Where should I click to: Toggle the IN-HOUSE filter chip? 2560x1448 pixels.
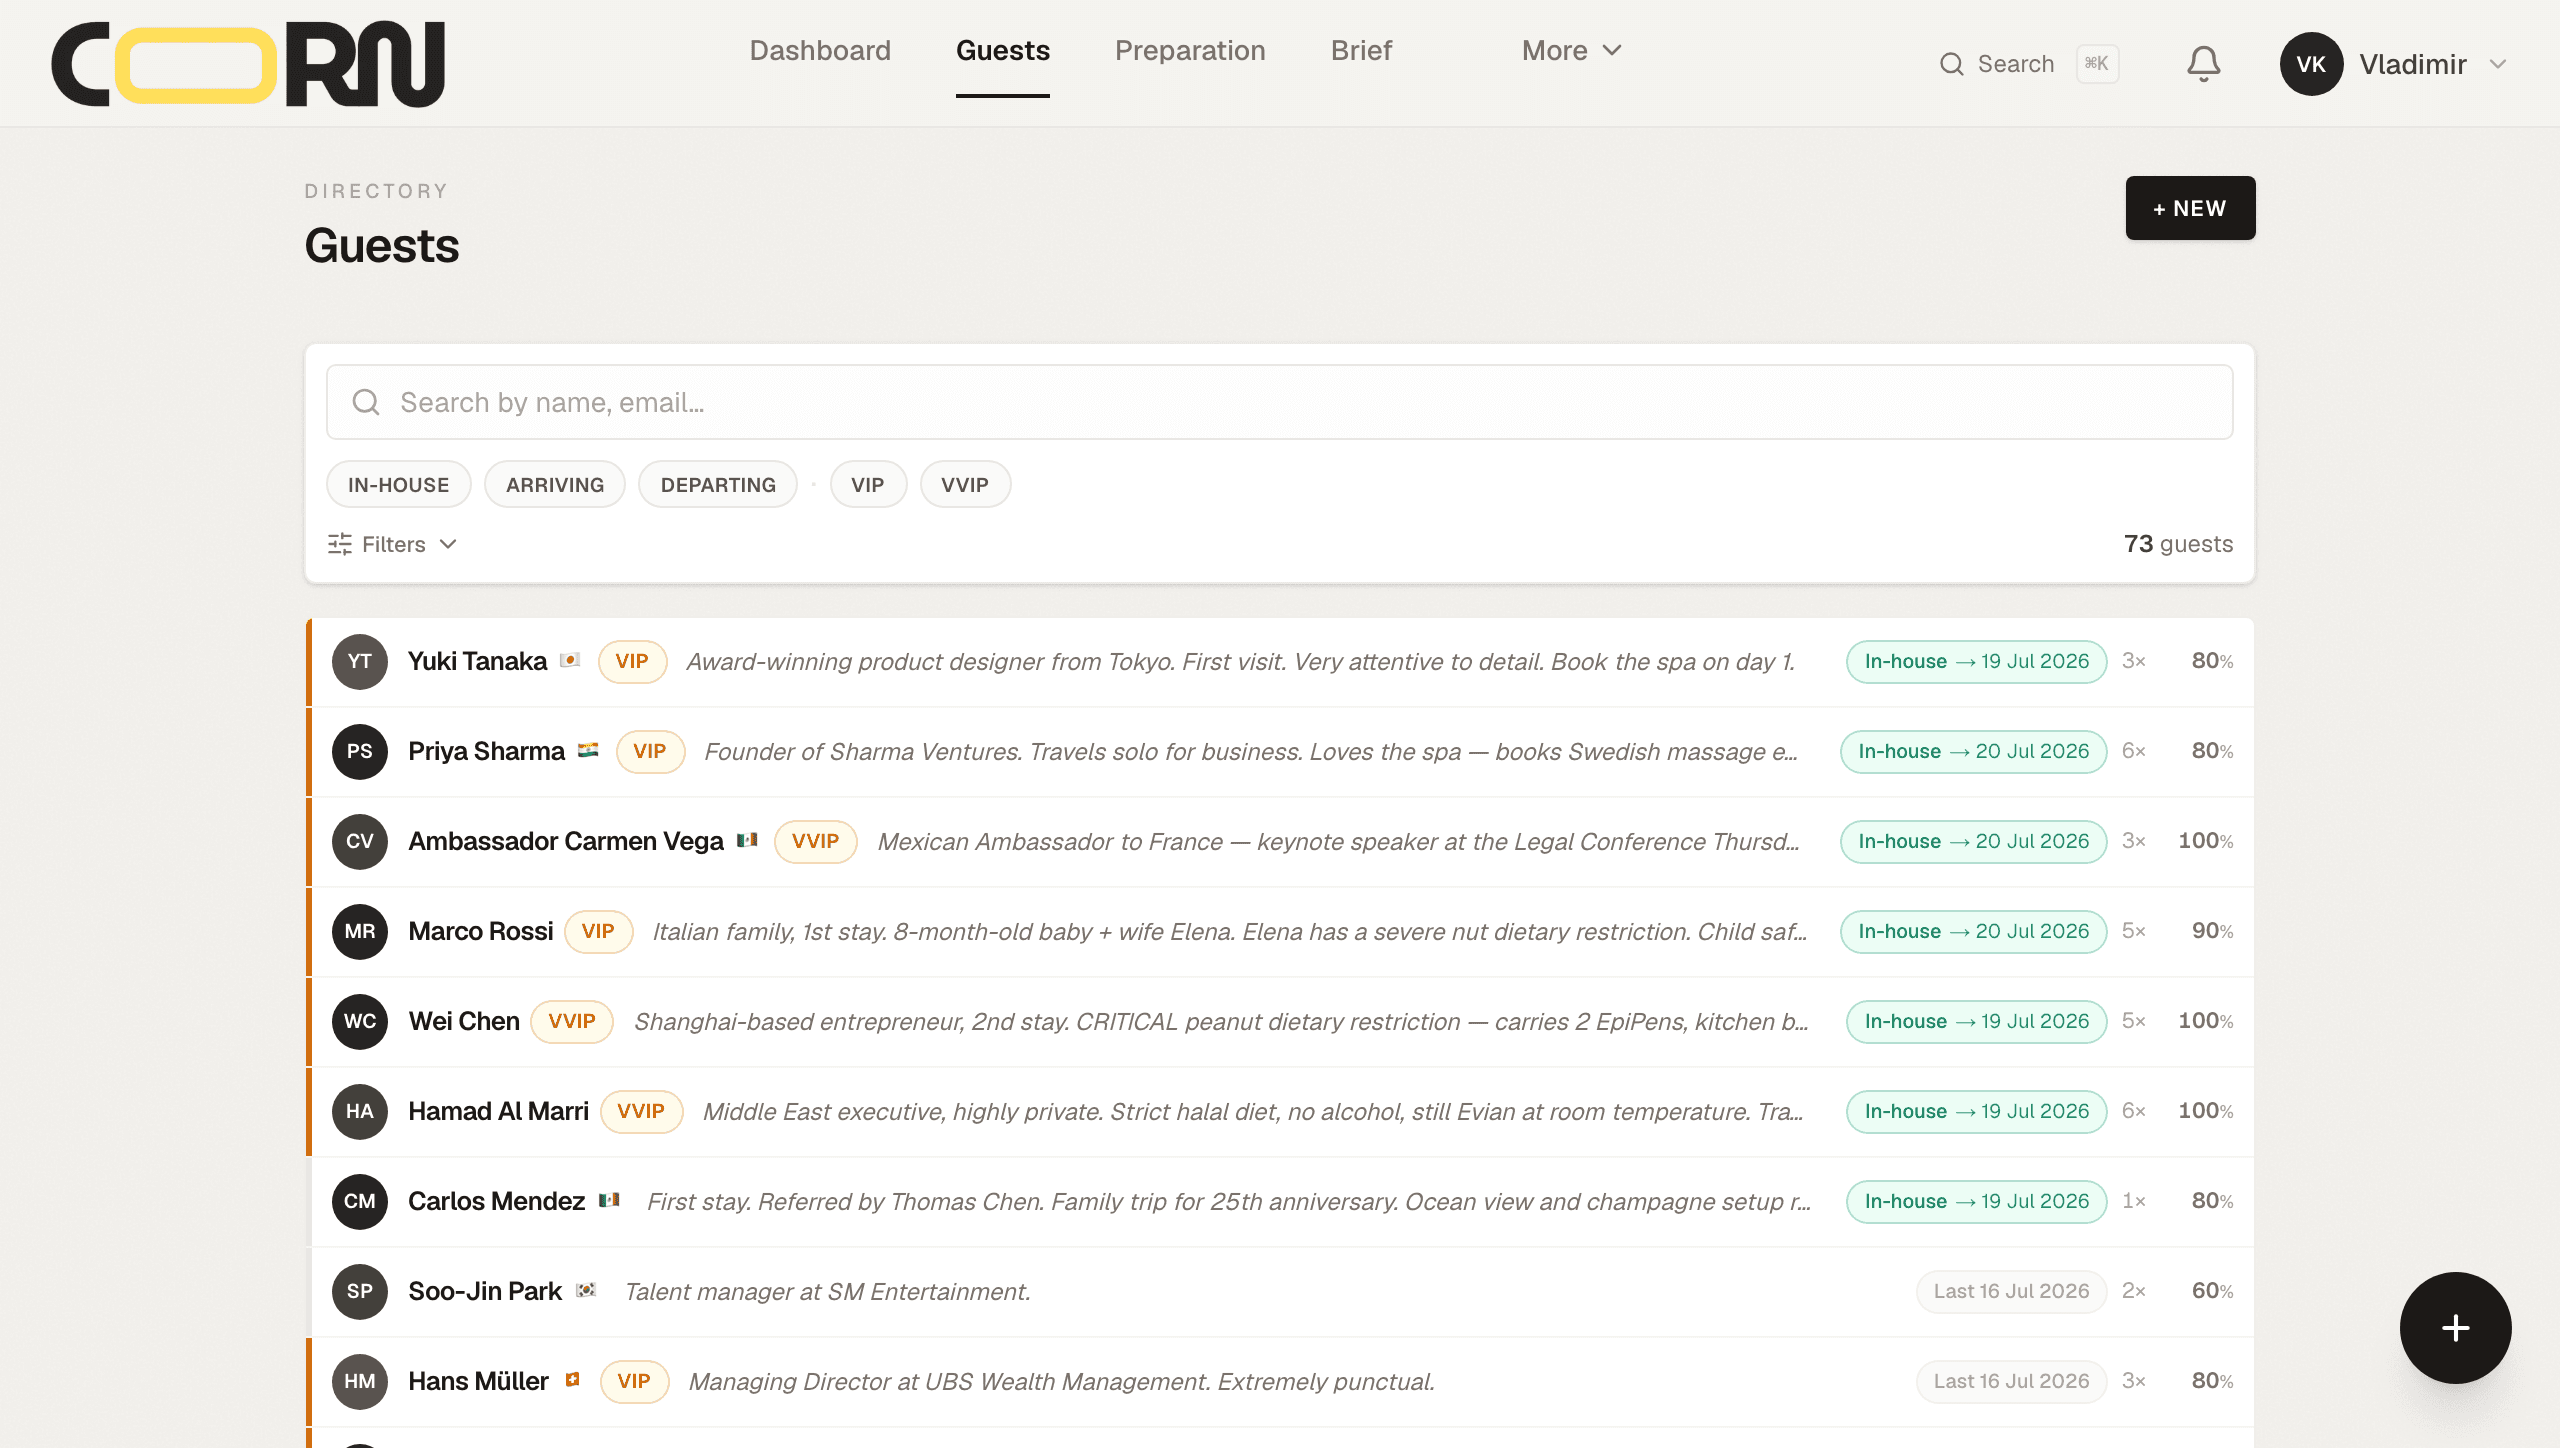click(399, 485)
